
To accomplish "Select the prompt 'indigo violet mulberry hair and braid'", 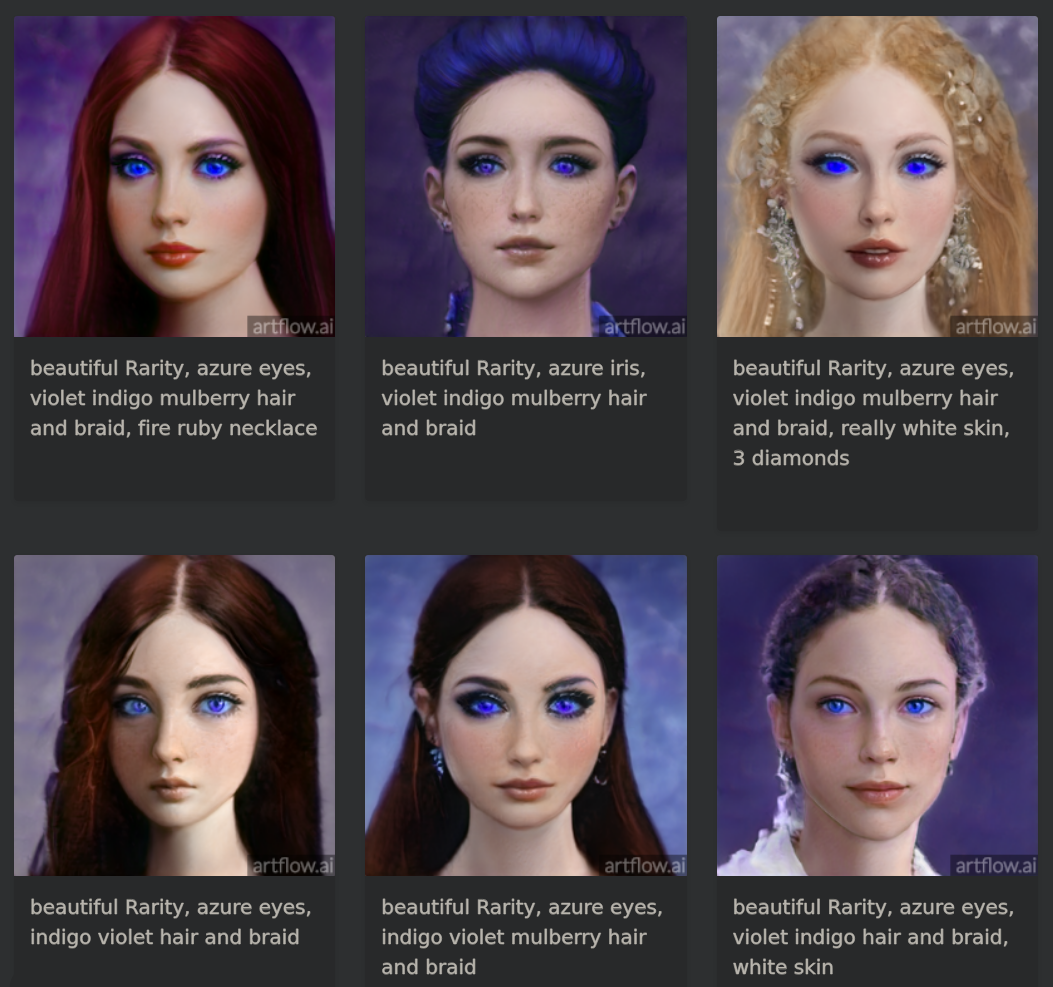I will [x=522, y=937].
